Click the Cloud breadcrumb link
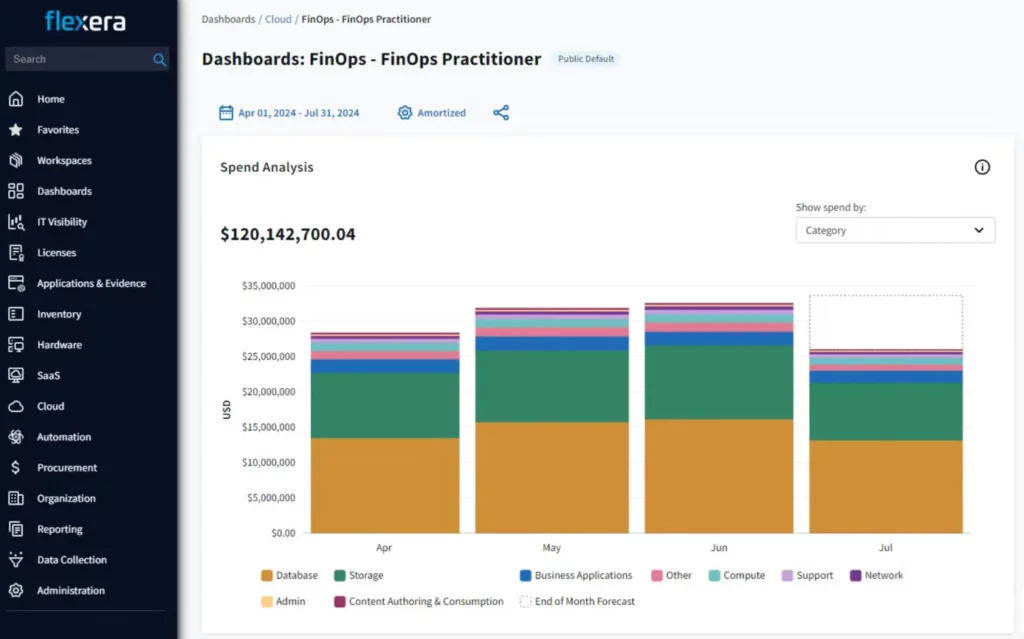Screen dimensions: 1024x639 278,19
